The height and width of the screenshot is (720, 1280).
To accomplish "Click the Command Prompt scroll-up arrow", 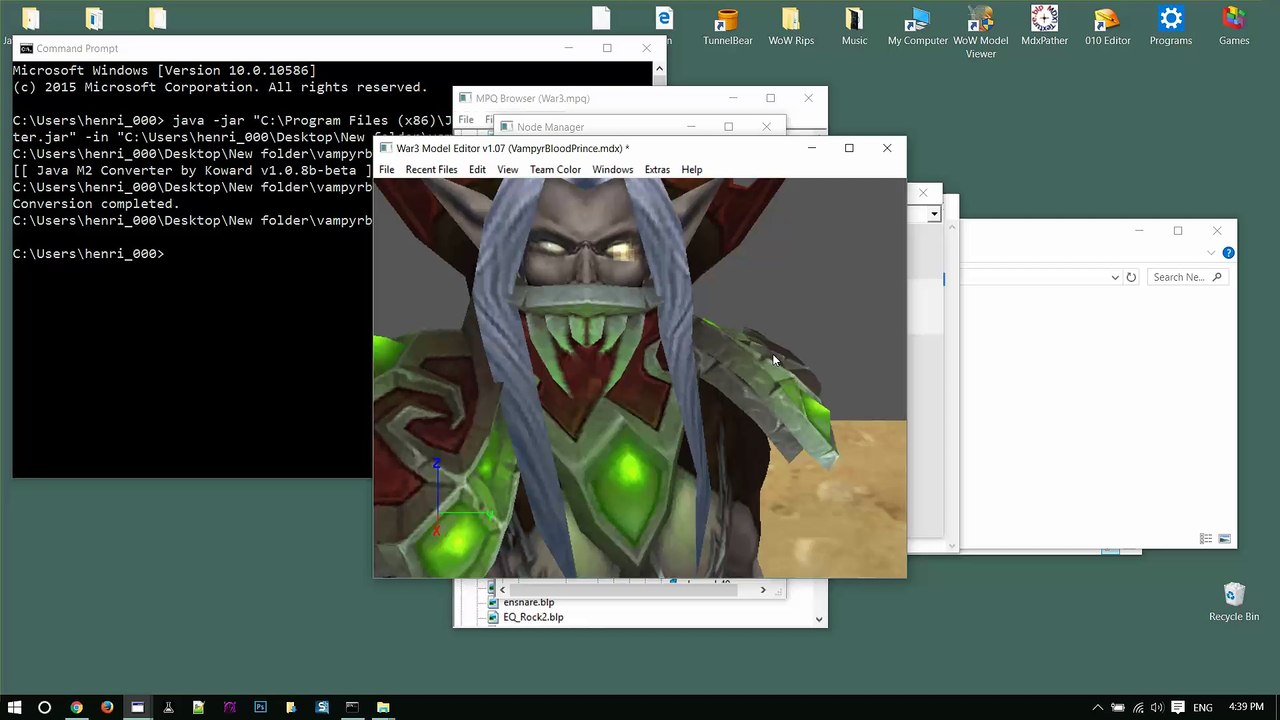I will (x=659, y=69).
